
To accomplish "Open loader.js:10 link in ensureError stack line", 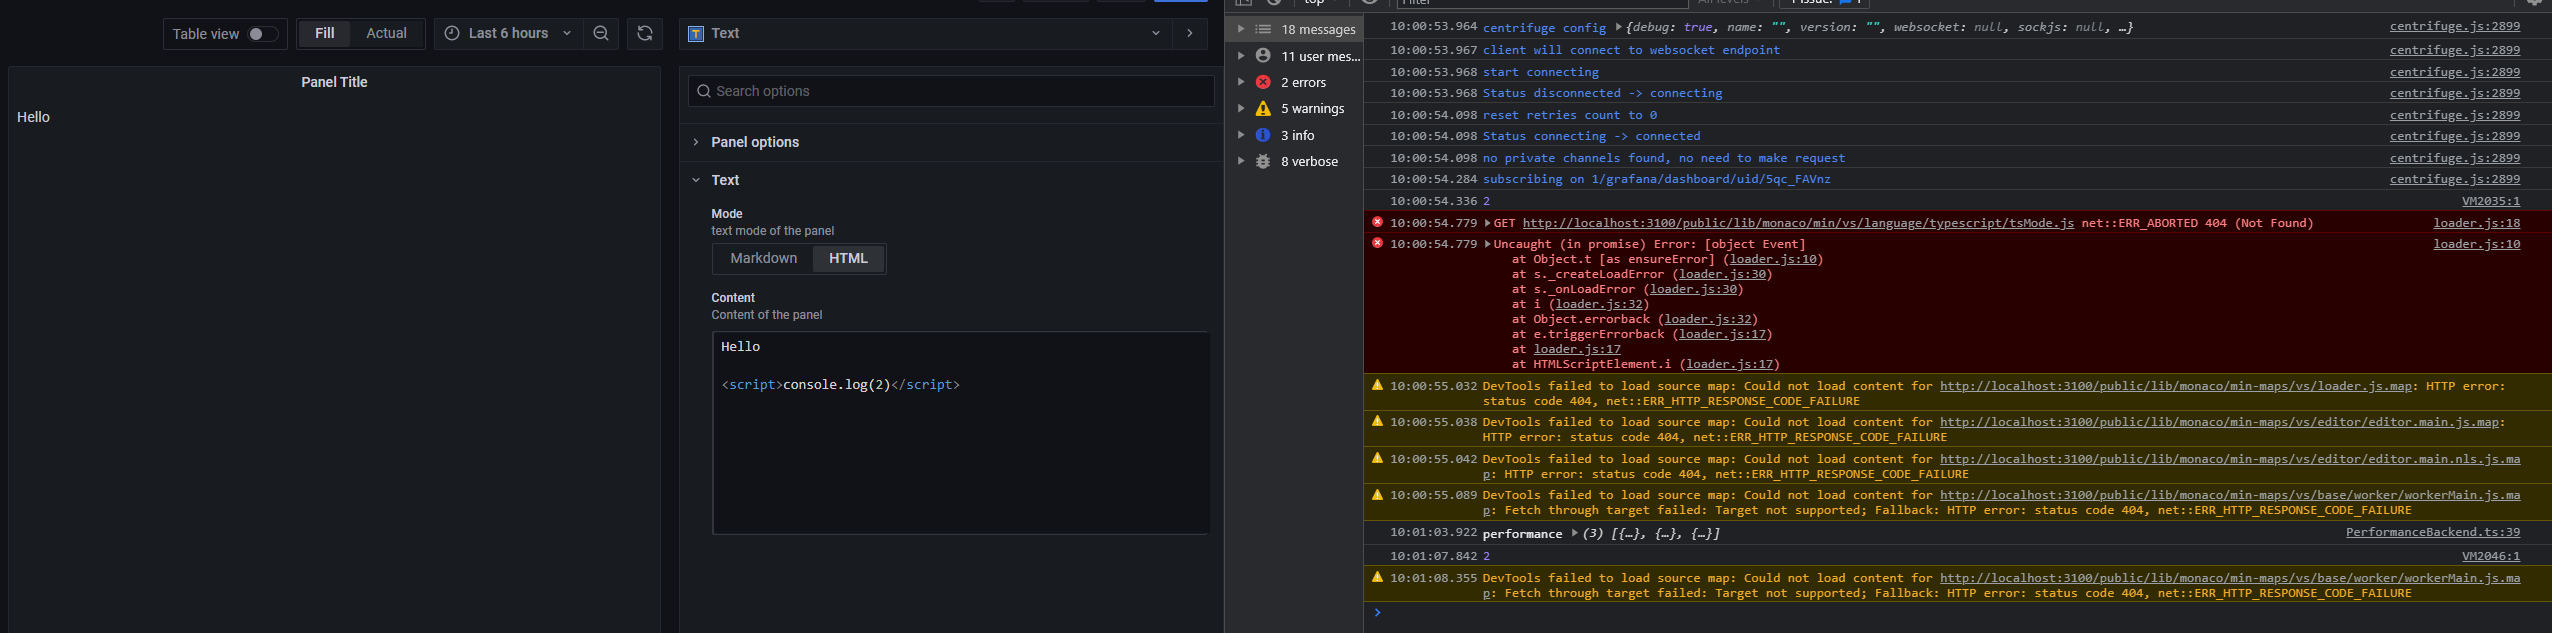I will click(x=1772, y=259).
